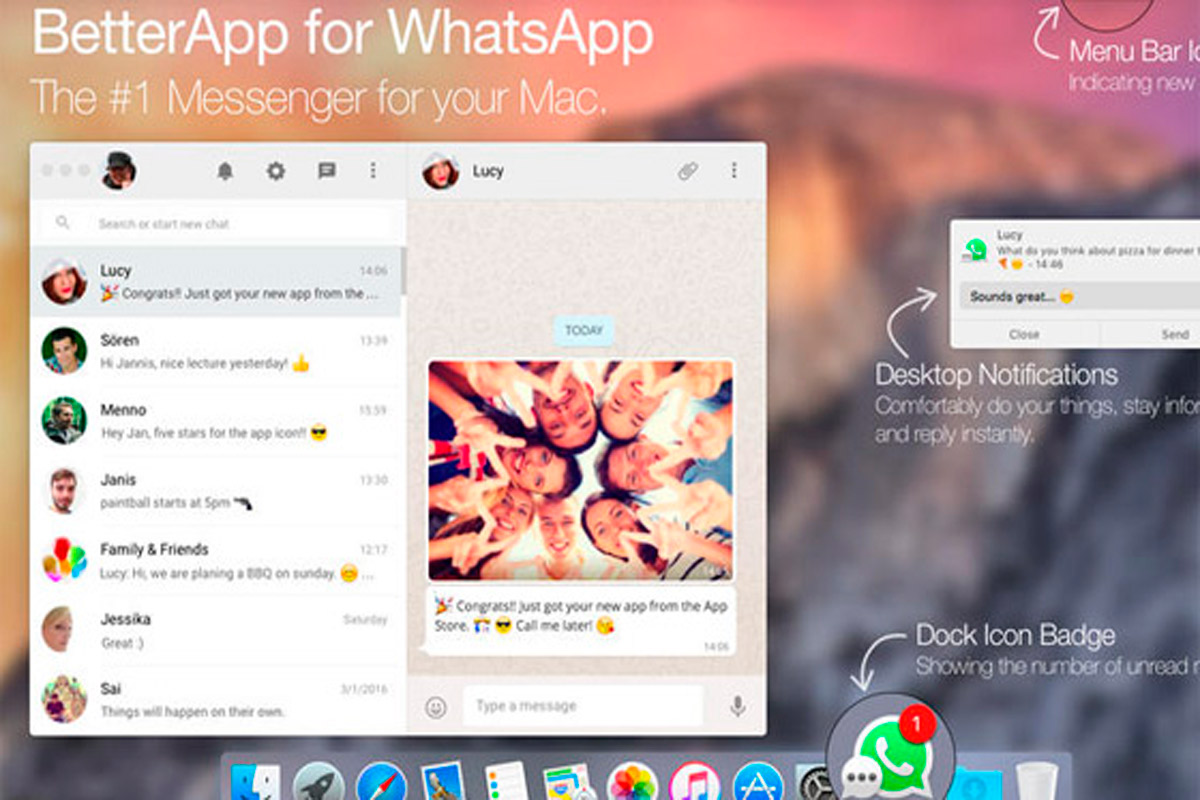Launch Safari from the dock
Image resolution: width=1200 pixels, height=800 pixels.
[381, 782]
